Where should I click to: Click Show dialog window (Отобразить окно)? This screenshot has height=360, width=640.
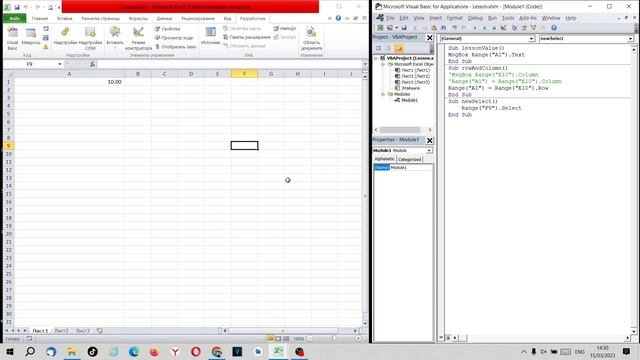click(x=176, y=47)
